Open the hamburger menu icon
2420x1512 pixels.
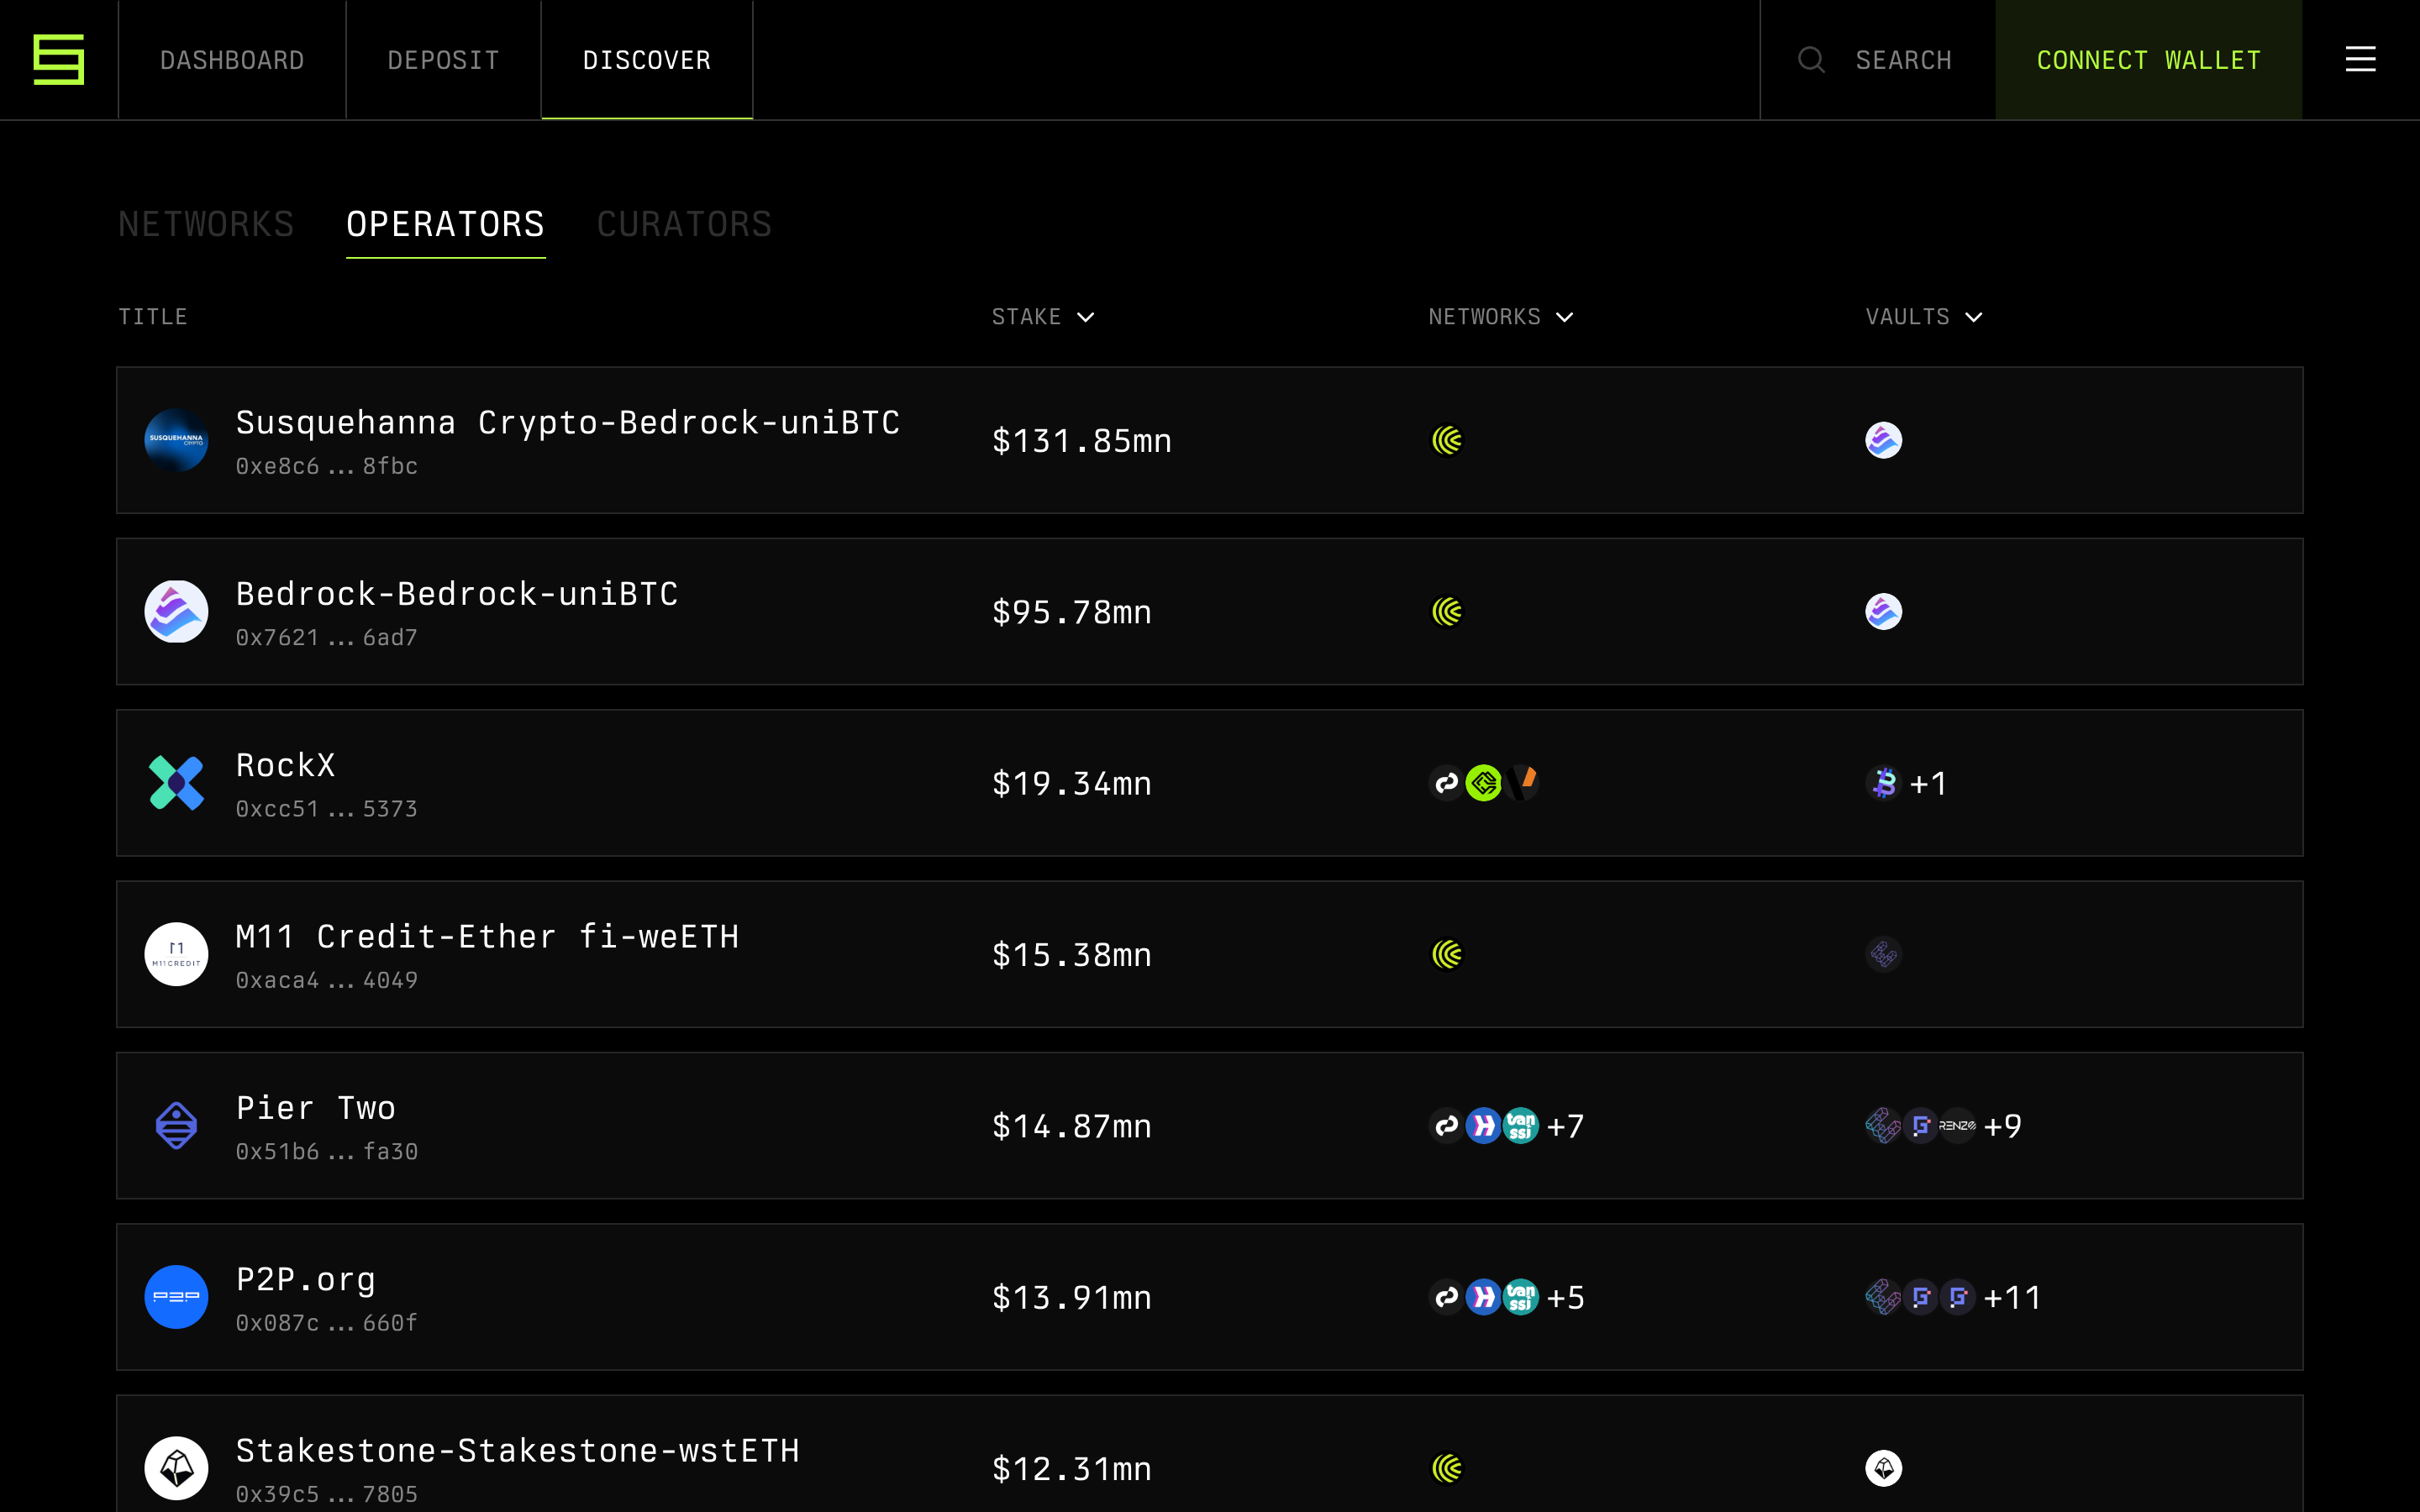pyautogui.click(x=2360, y=60)
